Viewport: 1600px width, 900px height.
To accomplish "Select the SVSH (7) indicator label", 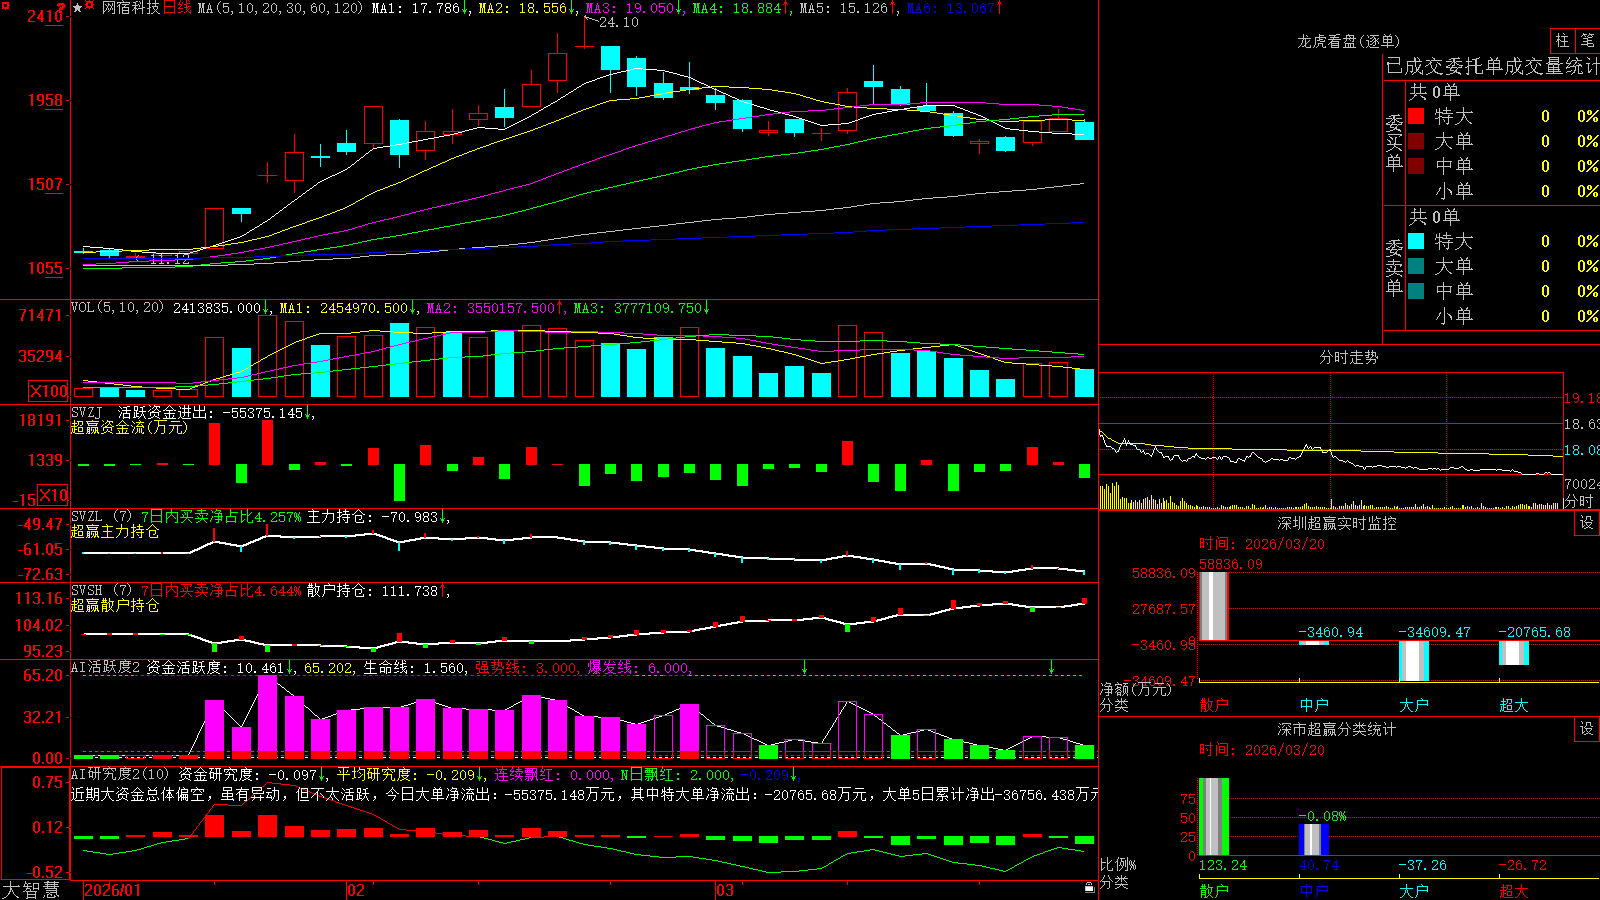I will click(x=101, y=590).
